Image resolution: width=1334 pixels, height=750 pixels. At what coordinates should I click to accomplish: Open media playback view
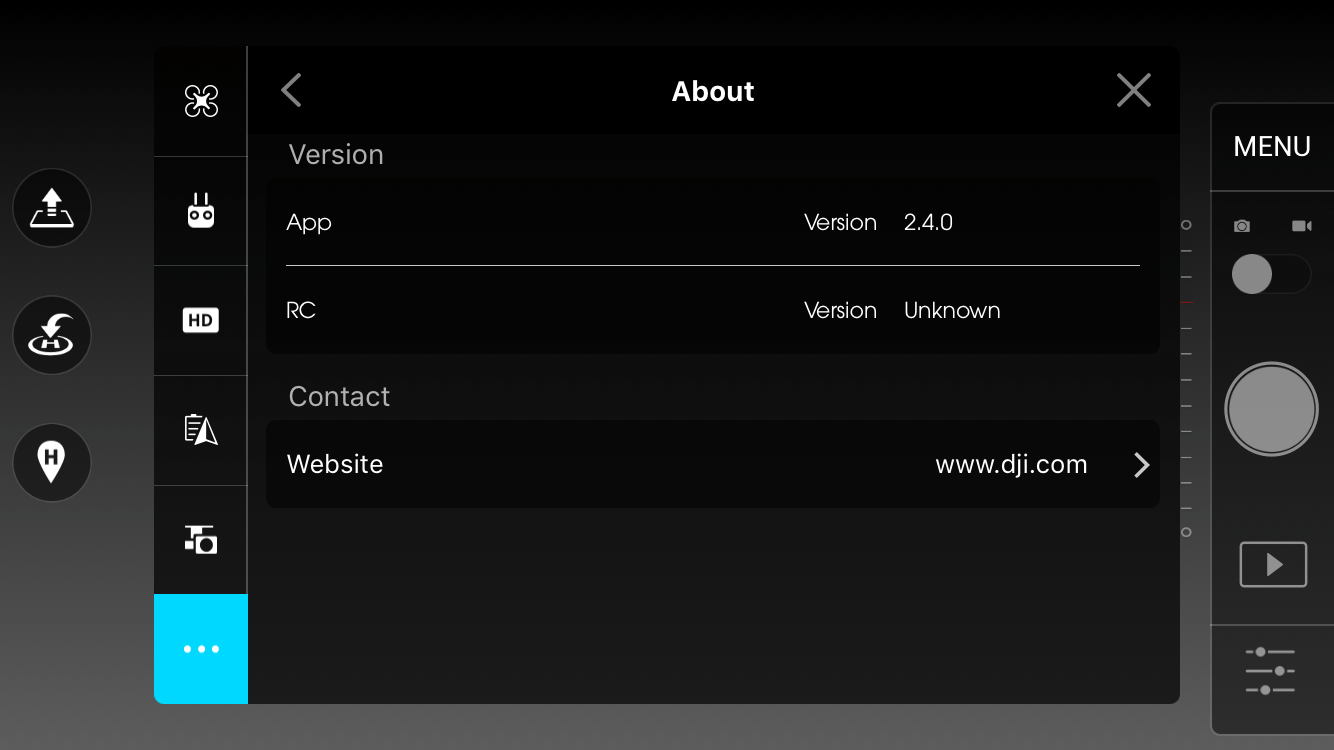(1272, 563)
